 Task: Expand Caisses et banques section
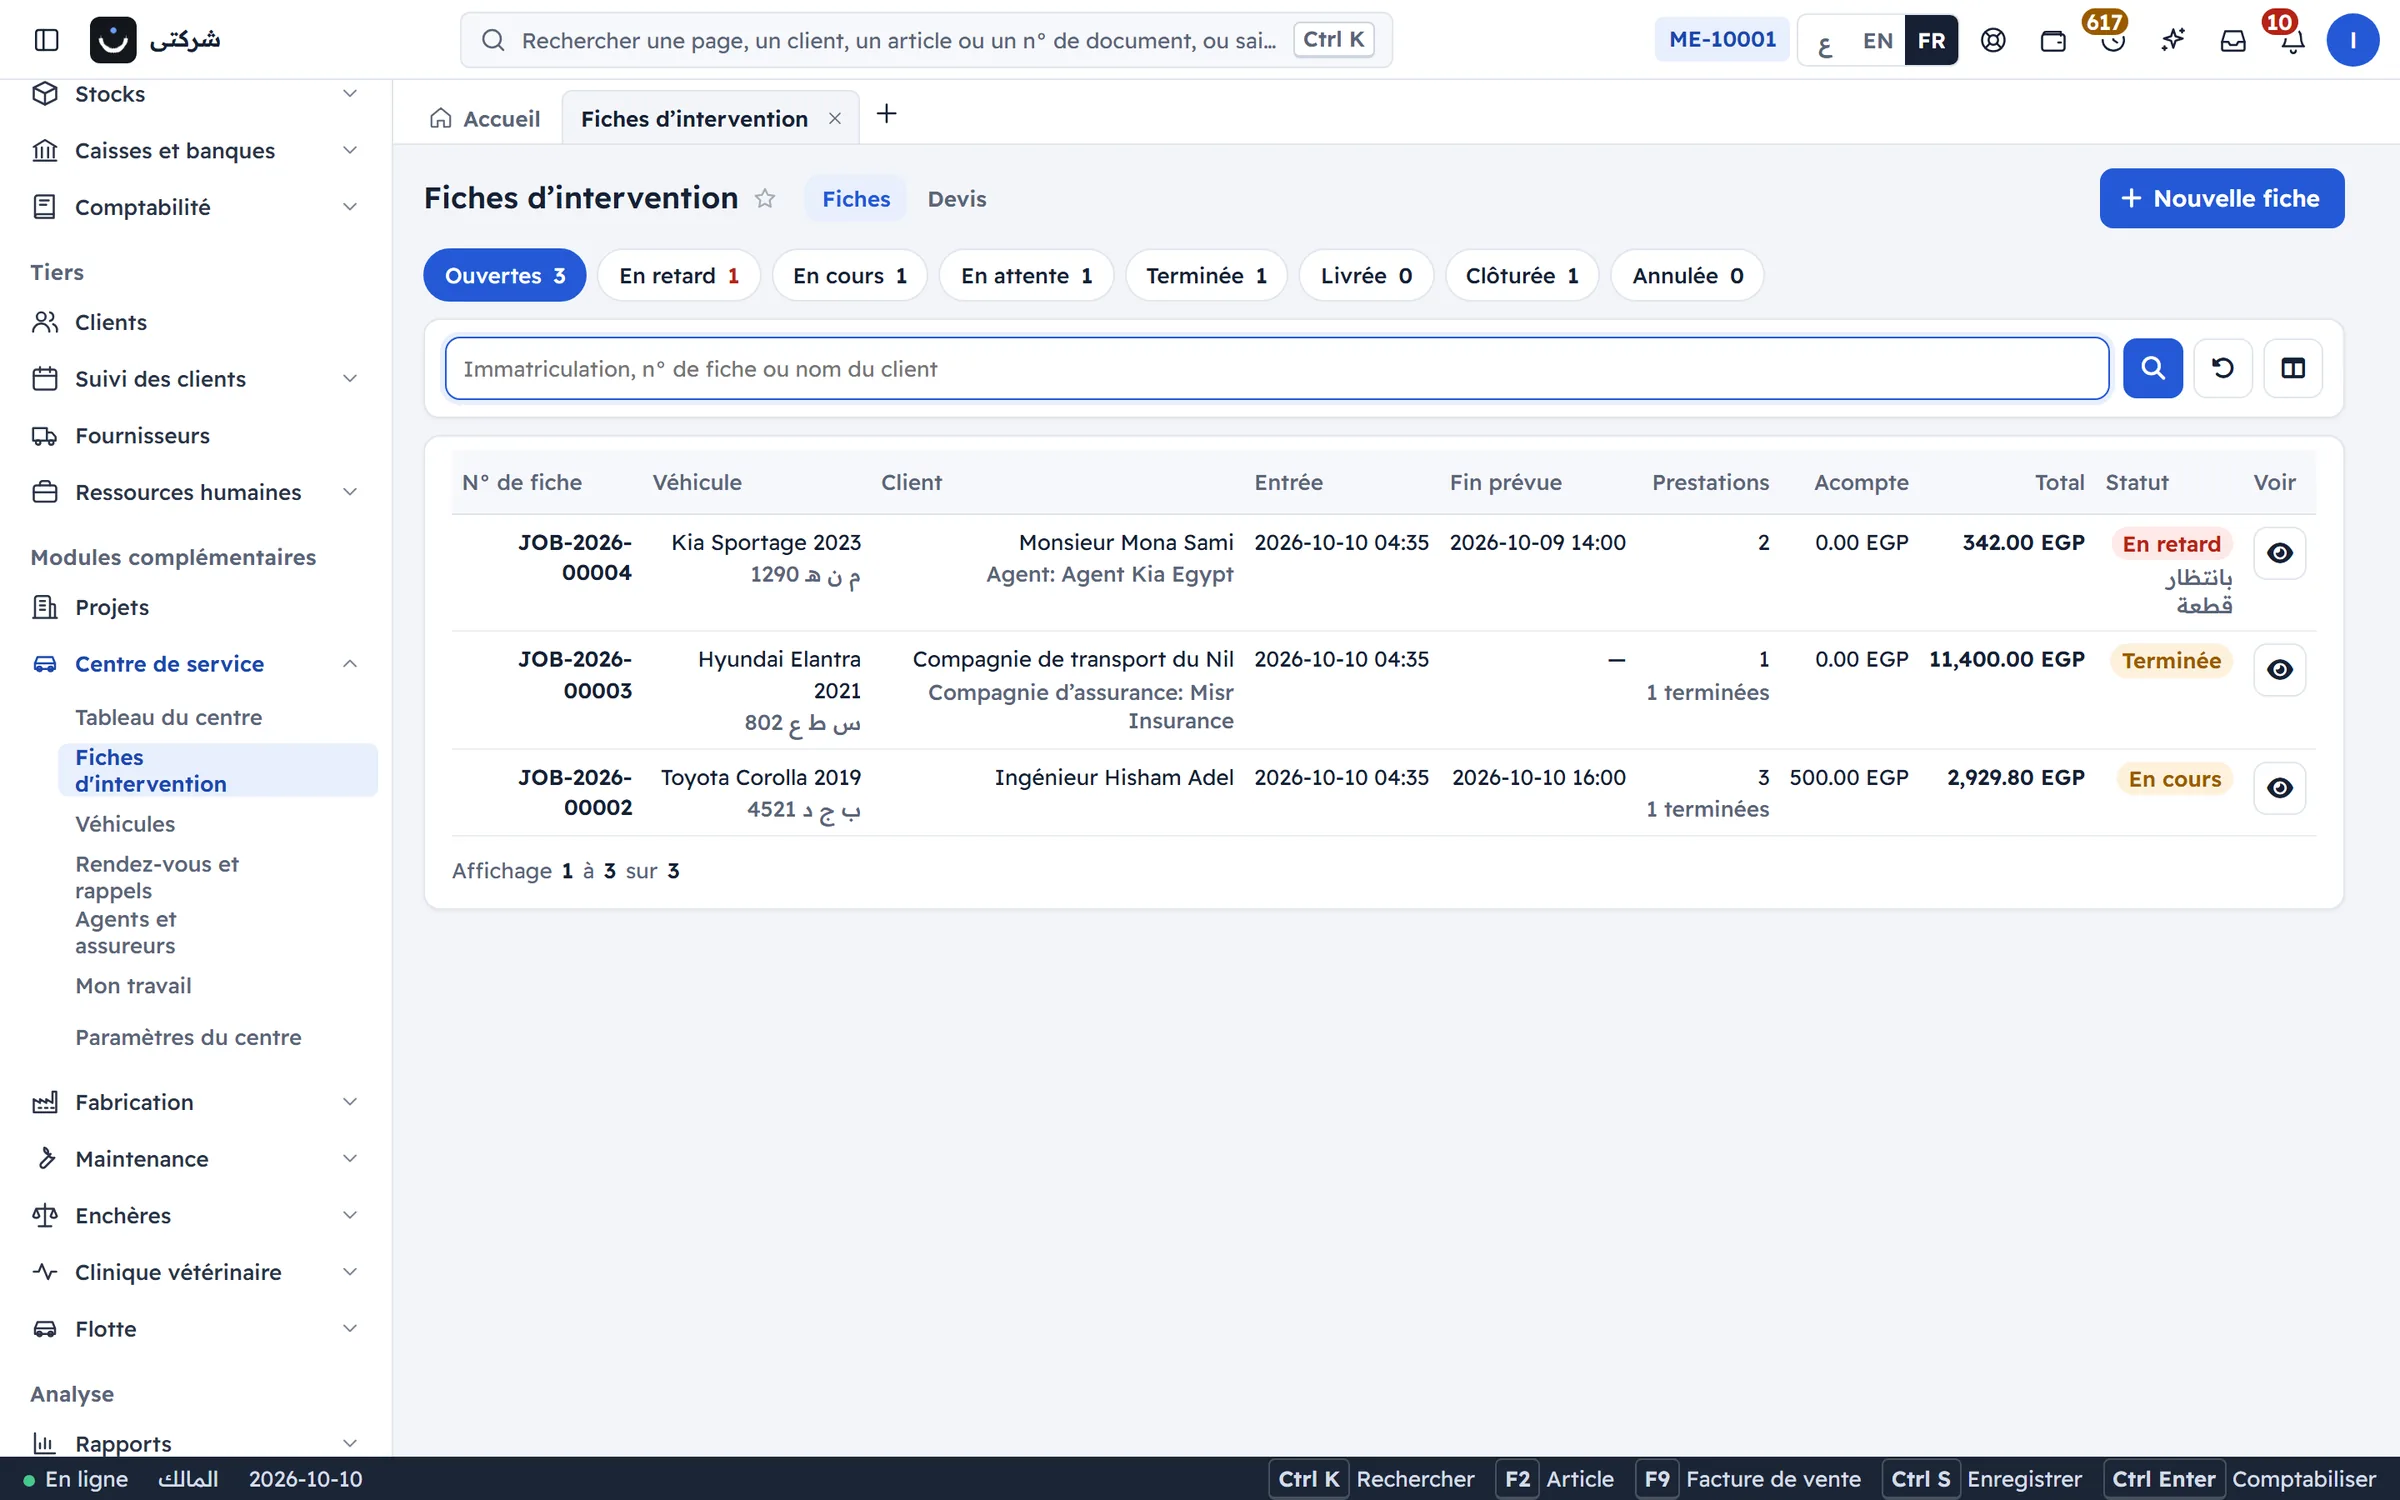tap(196, 150)
